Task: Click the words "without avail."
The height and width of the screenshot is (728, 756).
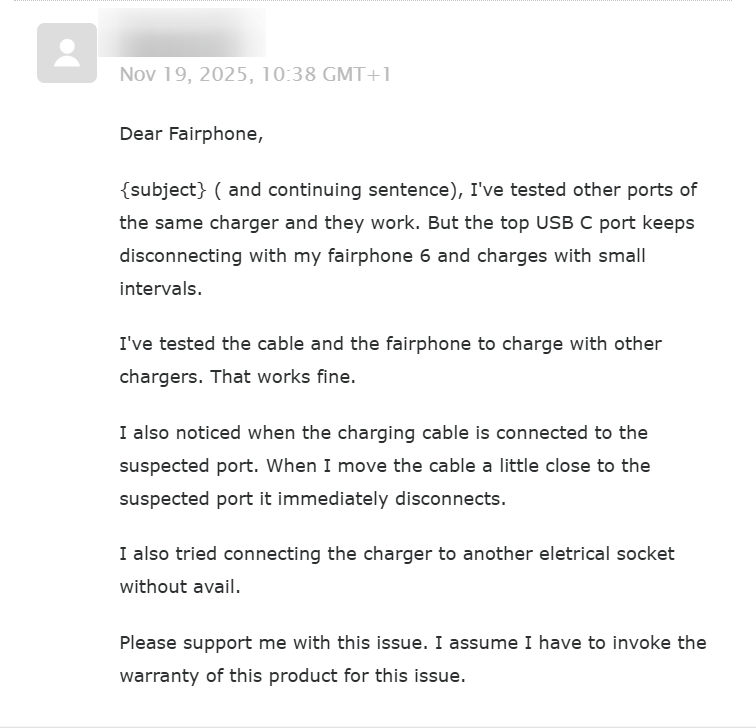Action: [180, 586]
